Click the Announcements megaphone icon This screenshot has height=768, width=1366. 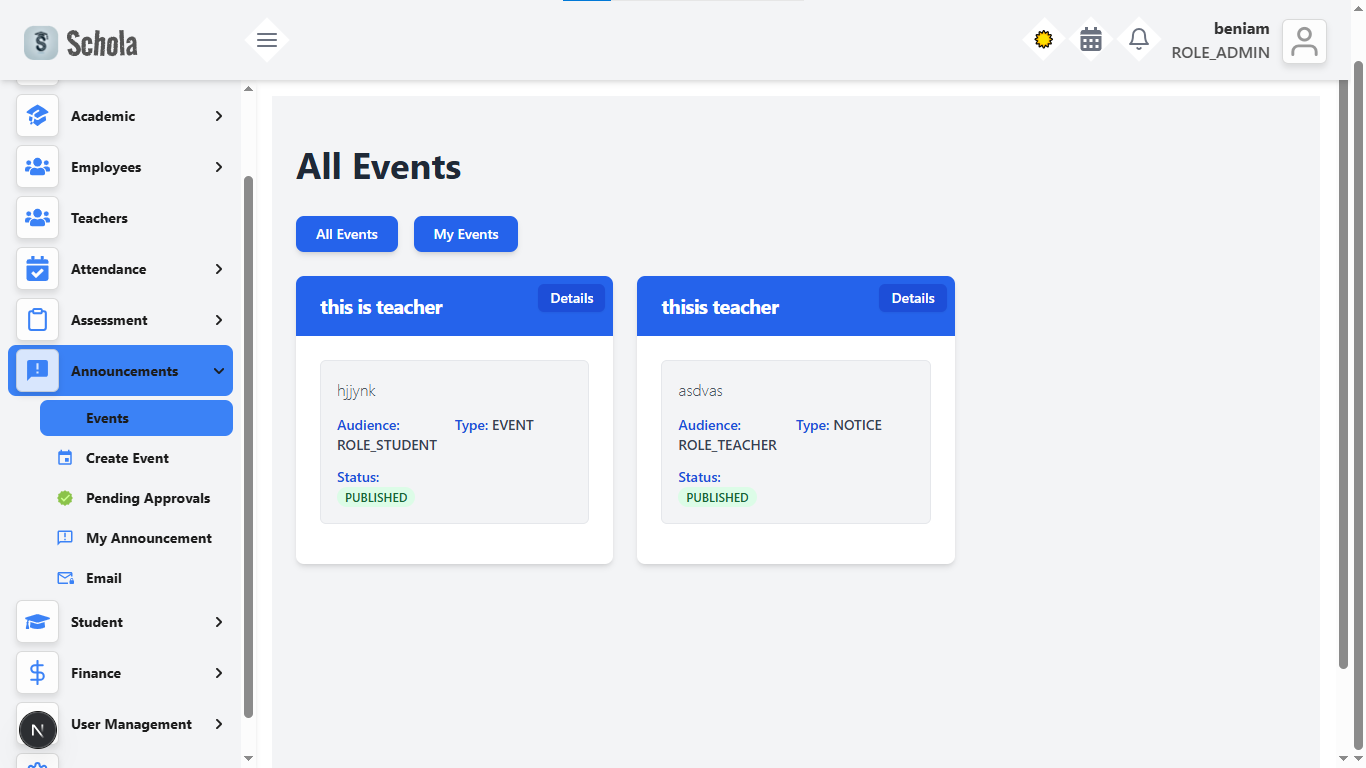pyautogui.click(x=37, y=370)
